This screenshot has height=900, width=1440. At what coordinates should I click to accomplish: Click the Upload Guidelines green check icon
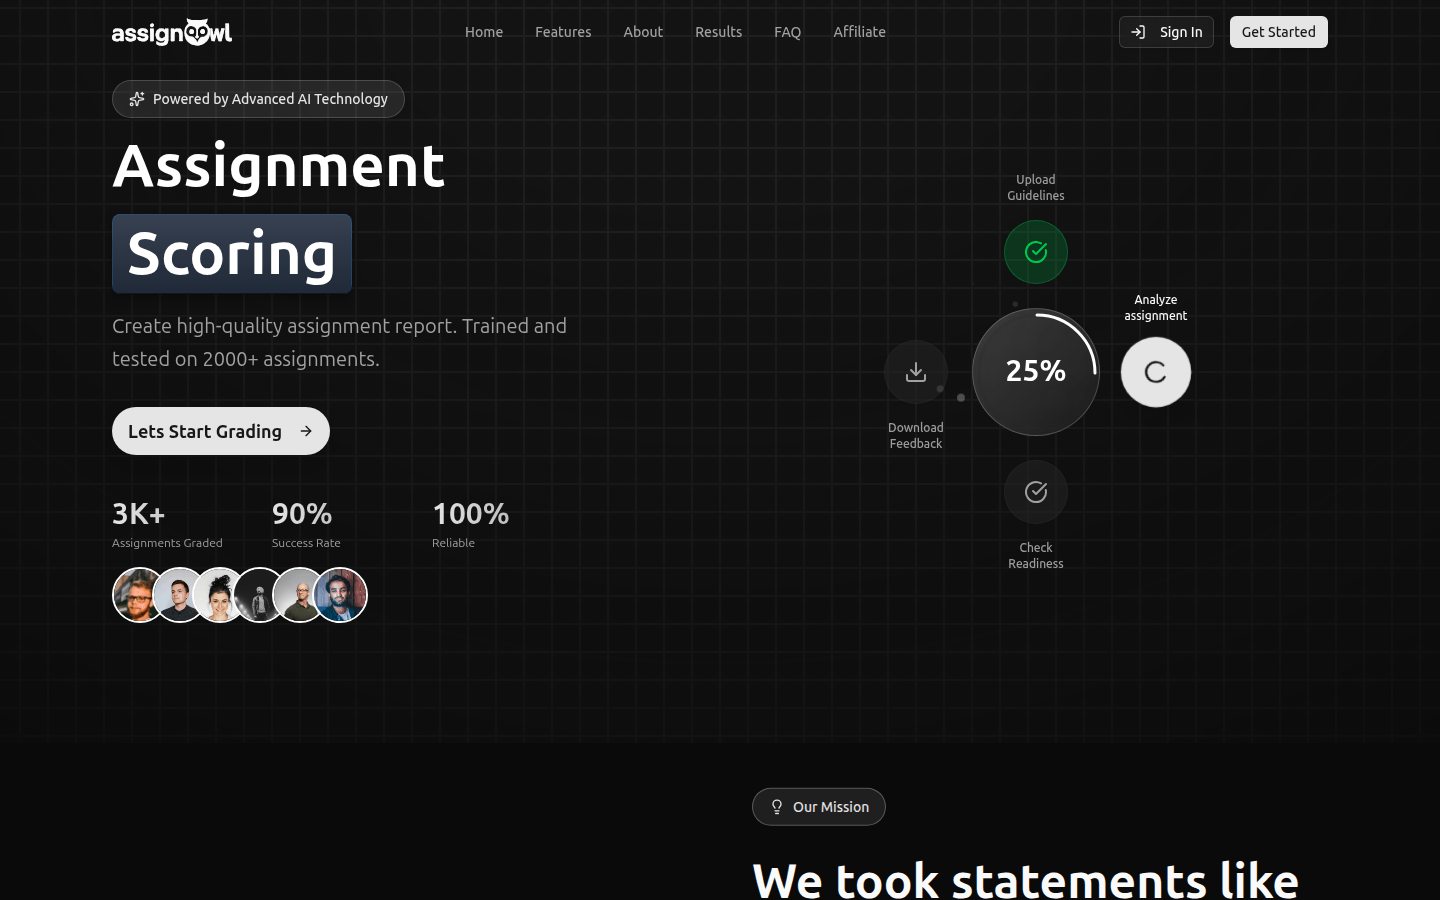(1035, 252)
